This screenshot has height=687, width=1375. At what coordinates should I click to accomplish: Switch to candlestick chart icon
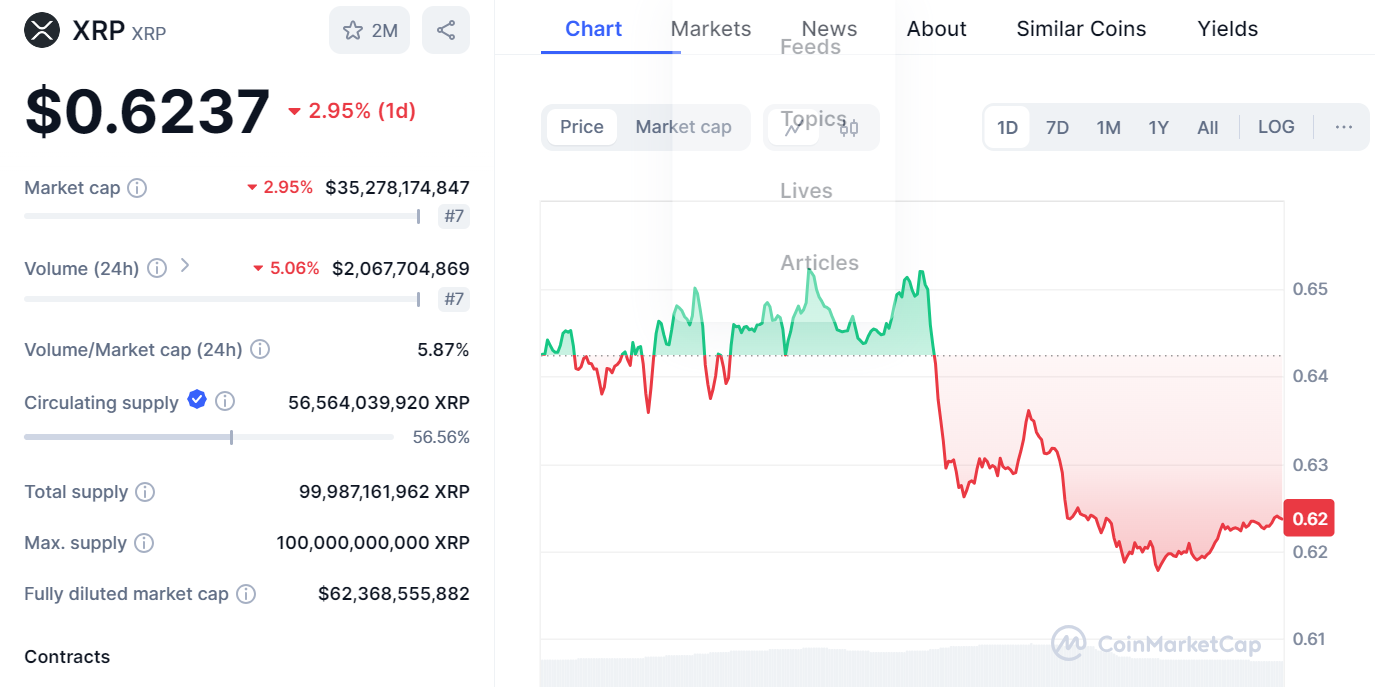(849, 127)
